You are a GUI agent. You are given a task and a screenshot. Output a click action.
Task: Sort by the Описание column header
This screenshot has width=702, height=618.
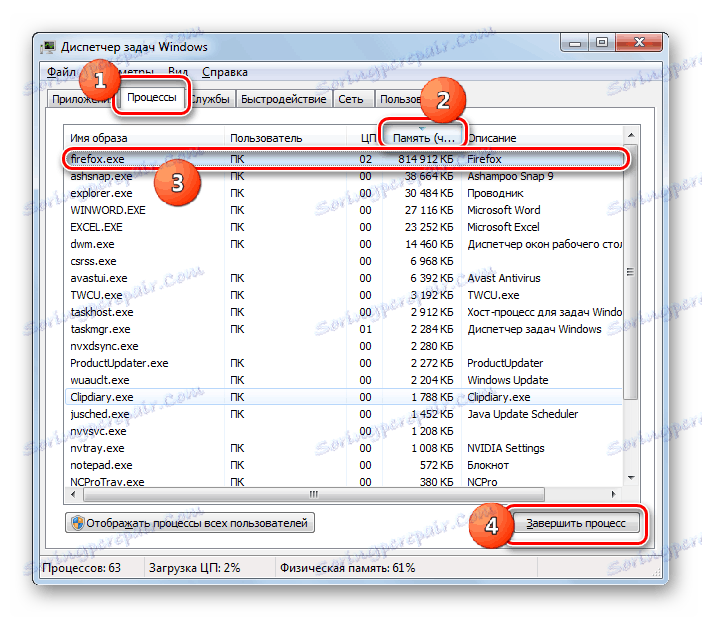pos(542,138)
